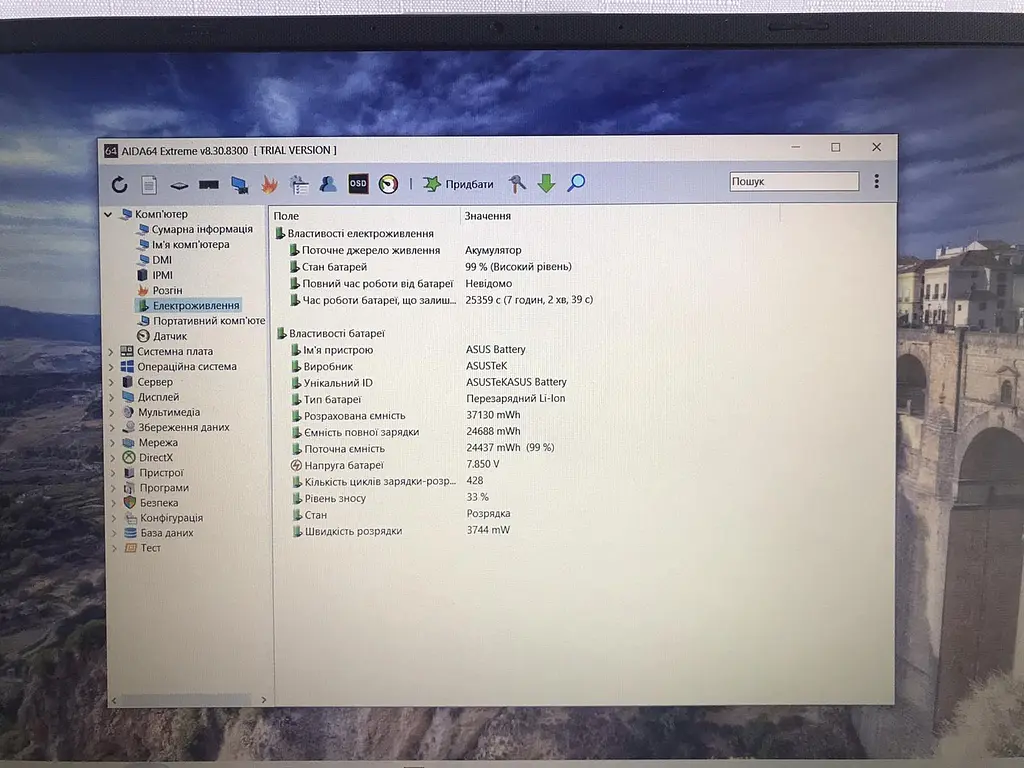
Task: Click the memory module toolbar icon
Action: click(x=209, y=185)
